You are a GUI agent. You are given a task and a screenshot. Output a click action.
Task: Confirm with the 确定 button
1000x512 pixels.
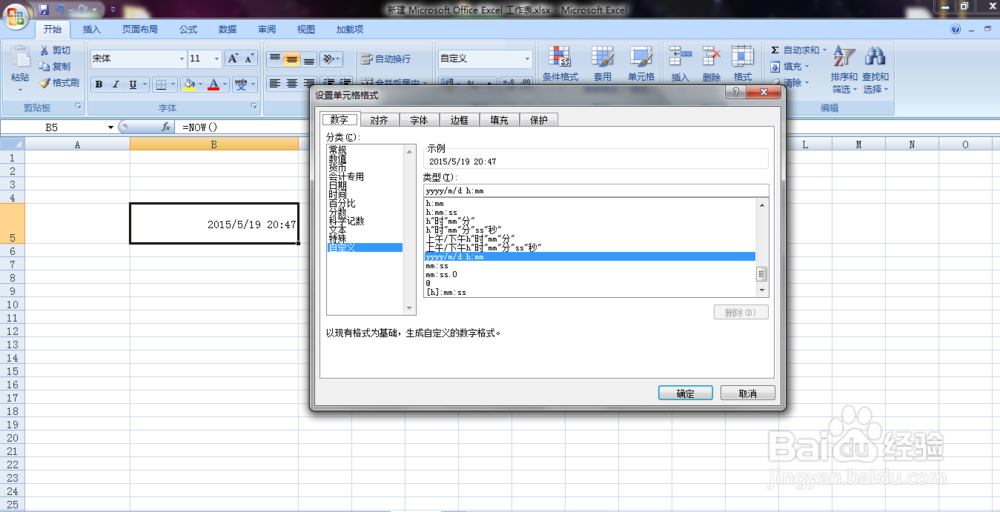click(x=686, y=393)
